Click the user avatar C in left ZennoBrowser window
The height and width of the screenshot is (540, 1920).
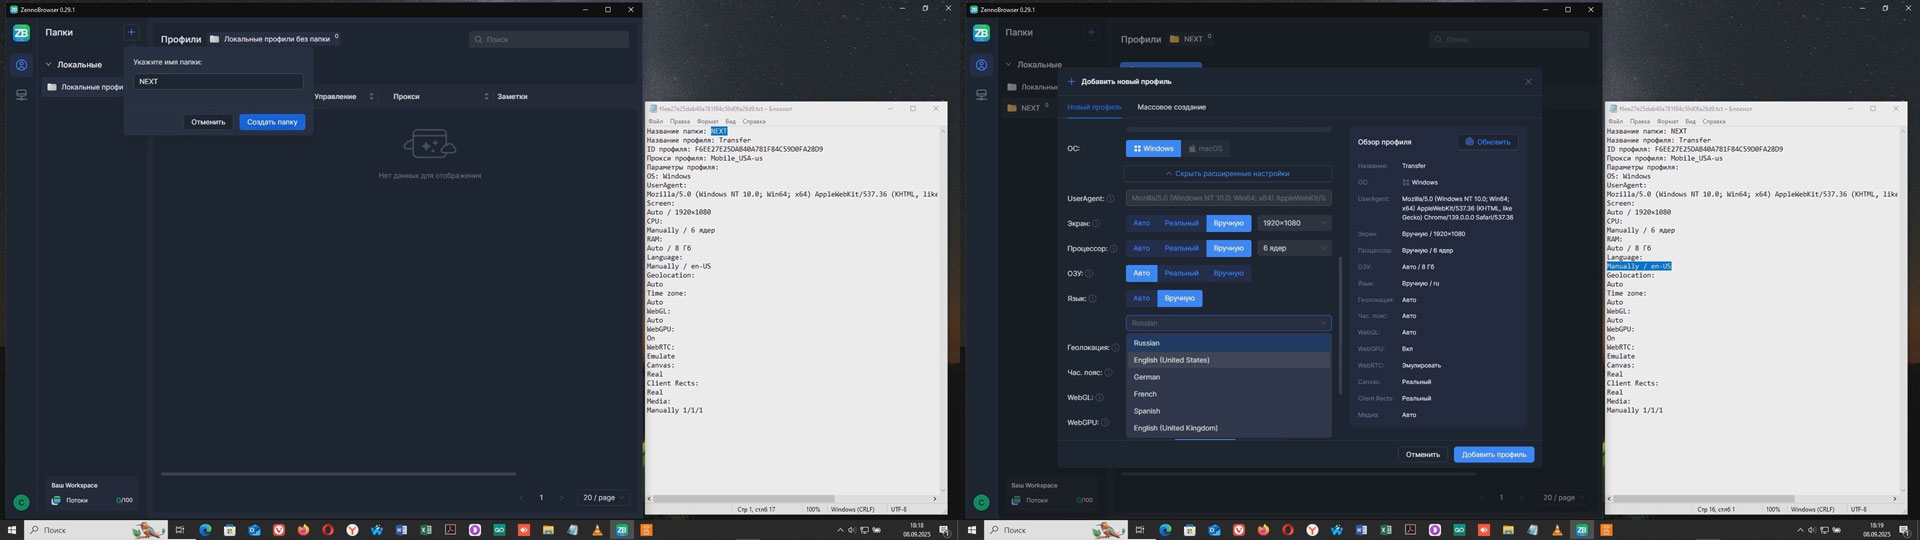(21, 502)
